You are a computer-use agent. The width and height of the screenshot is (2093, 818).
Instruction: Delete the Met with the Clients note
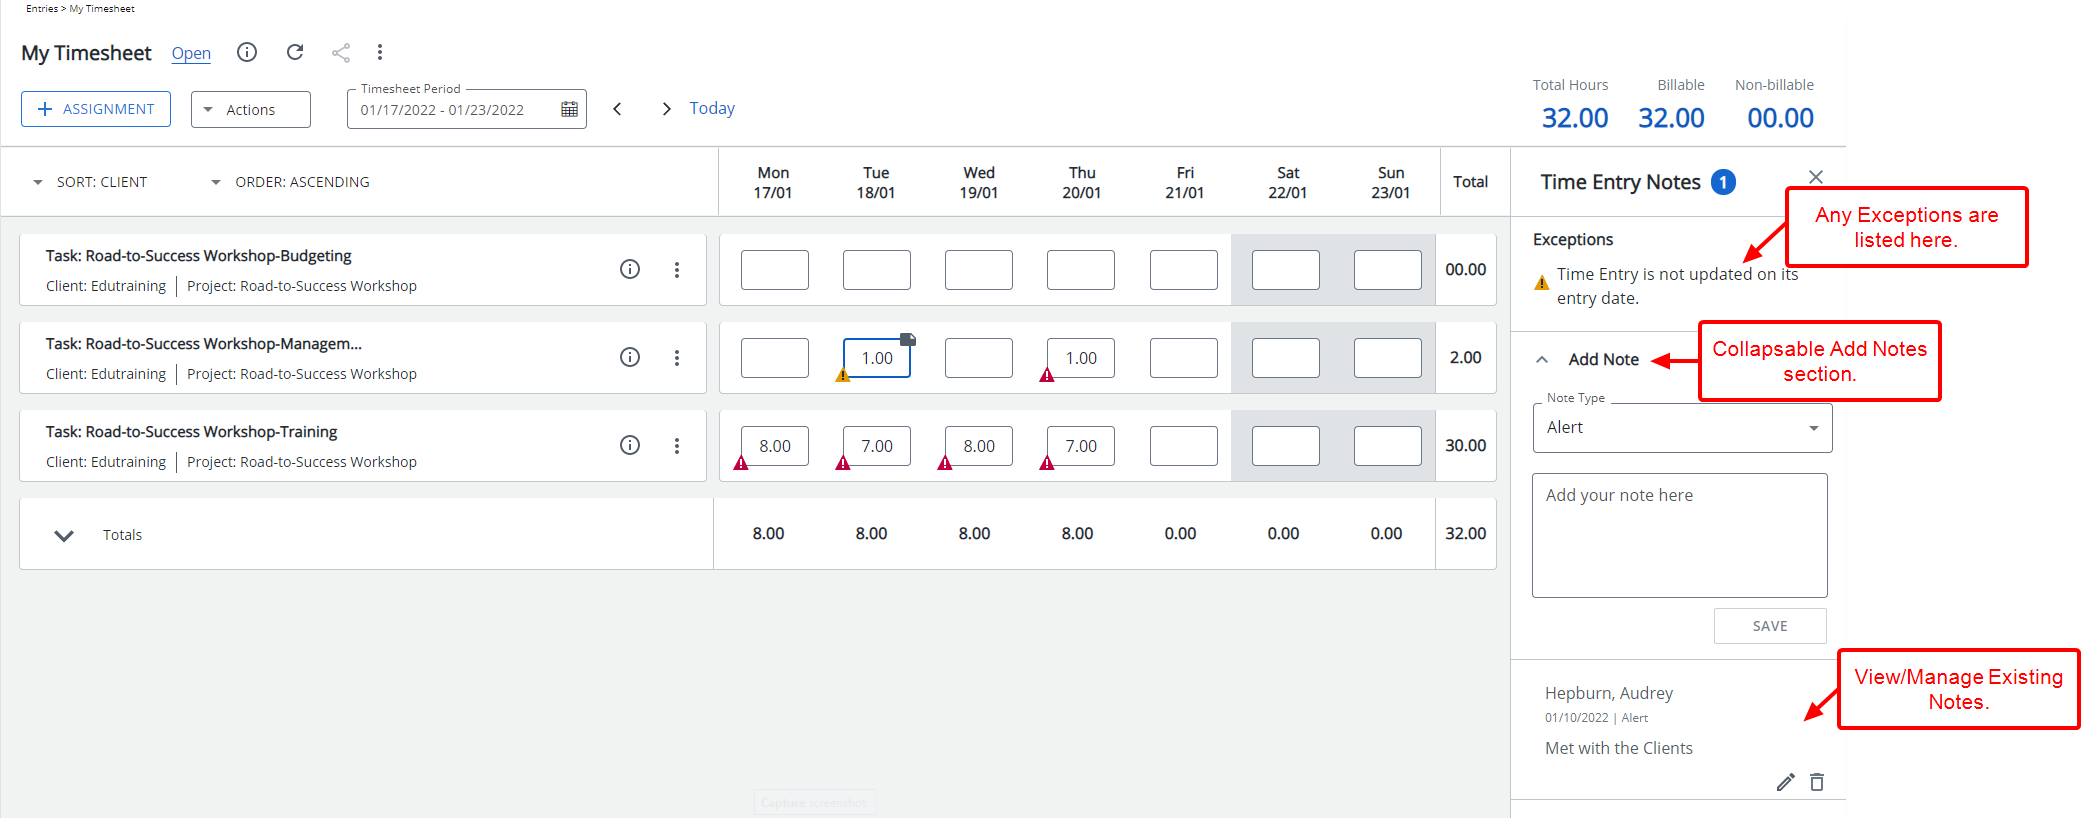click(x=1817, y=782)
